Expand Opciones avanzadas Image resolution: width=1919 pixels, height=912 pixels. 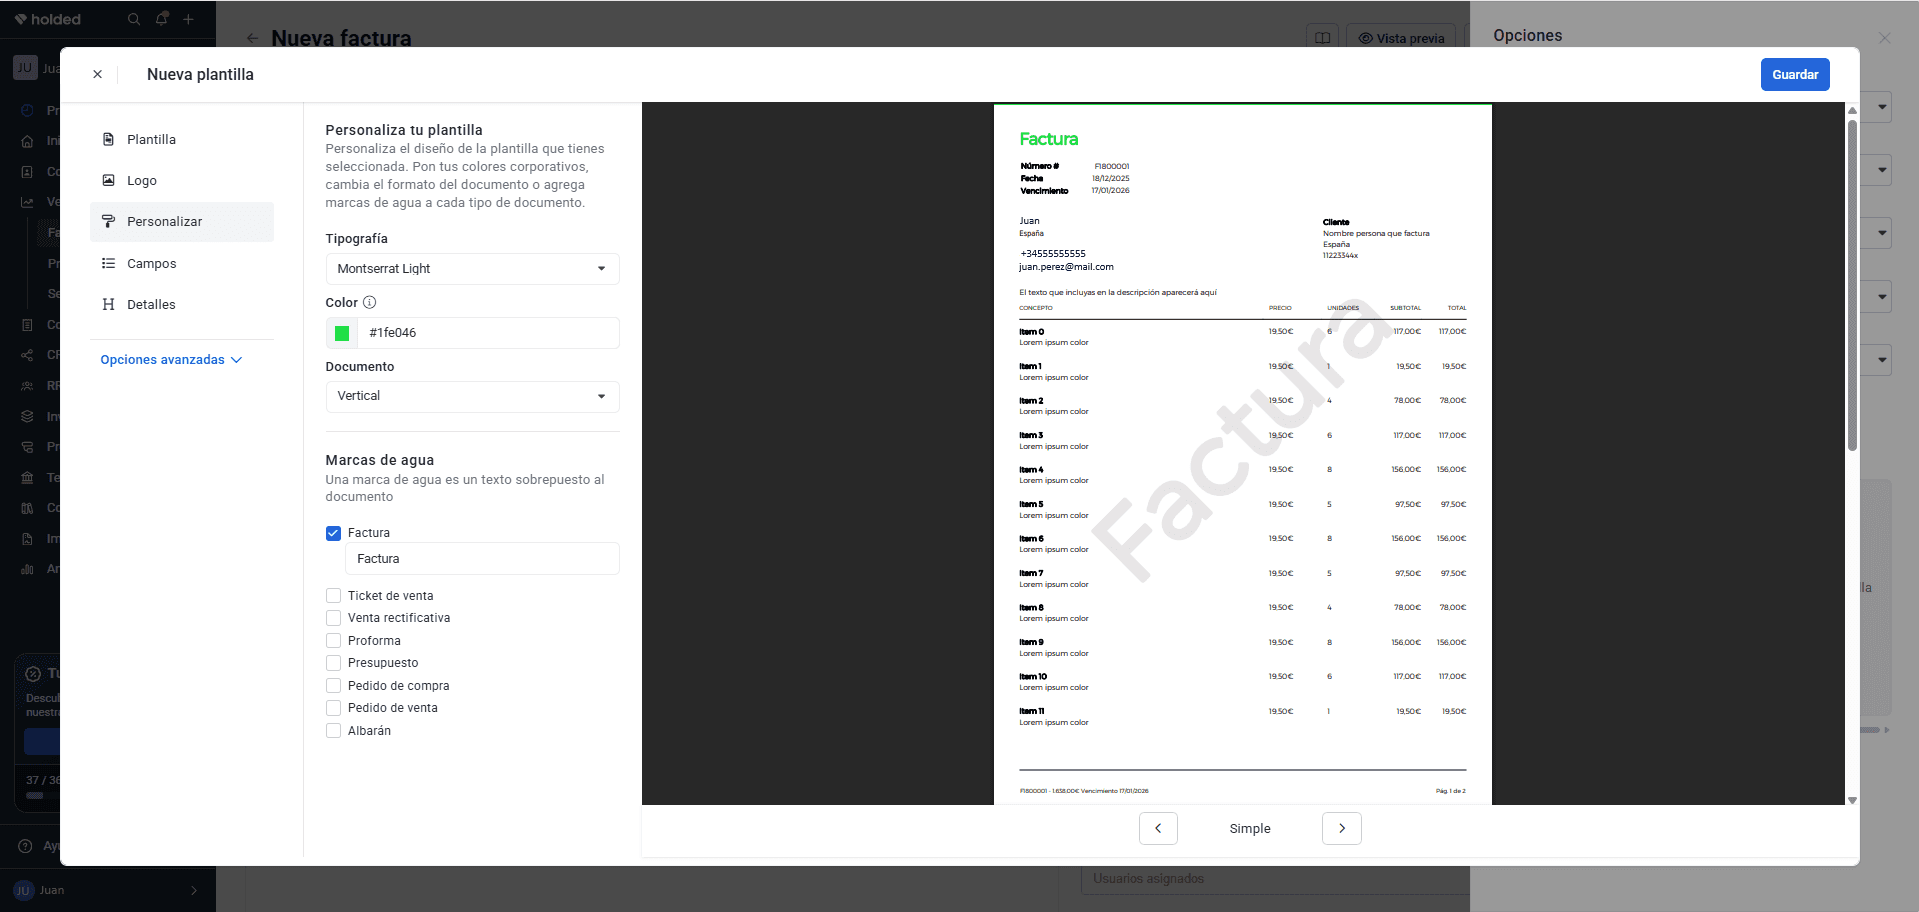coord(171,360)
